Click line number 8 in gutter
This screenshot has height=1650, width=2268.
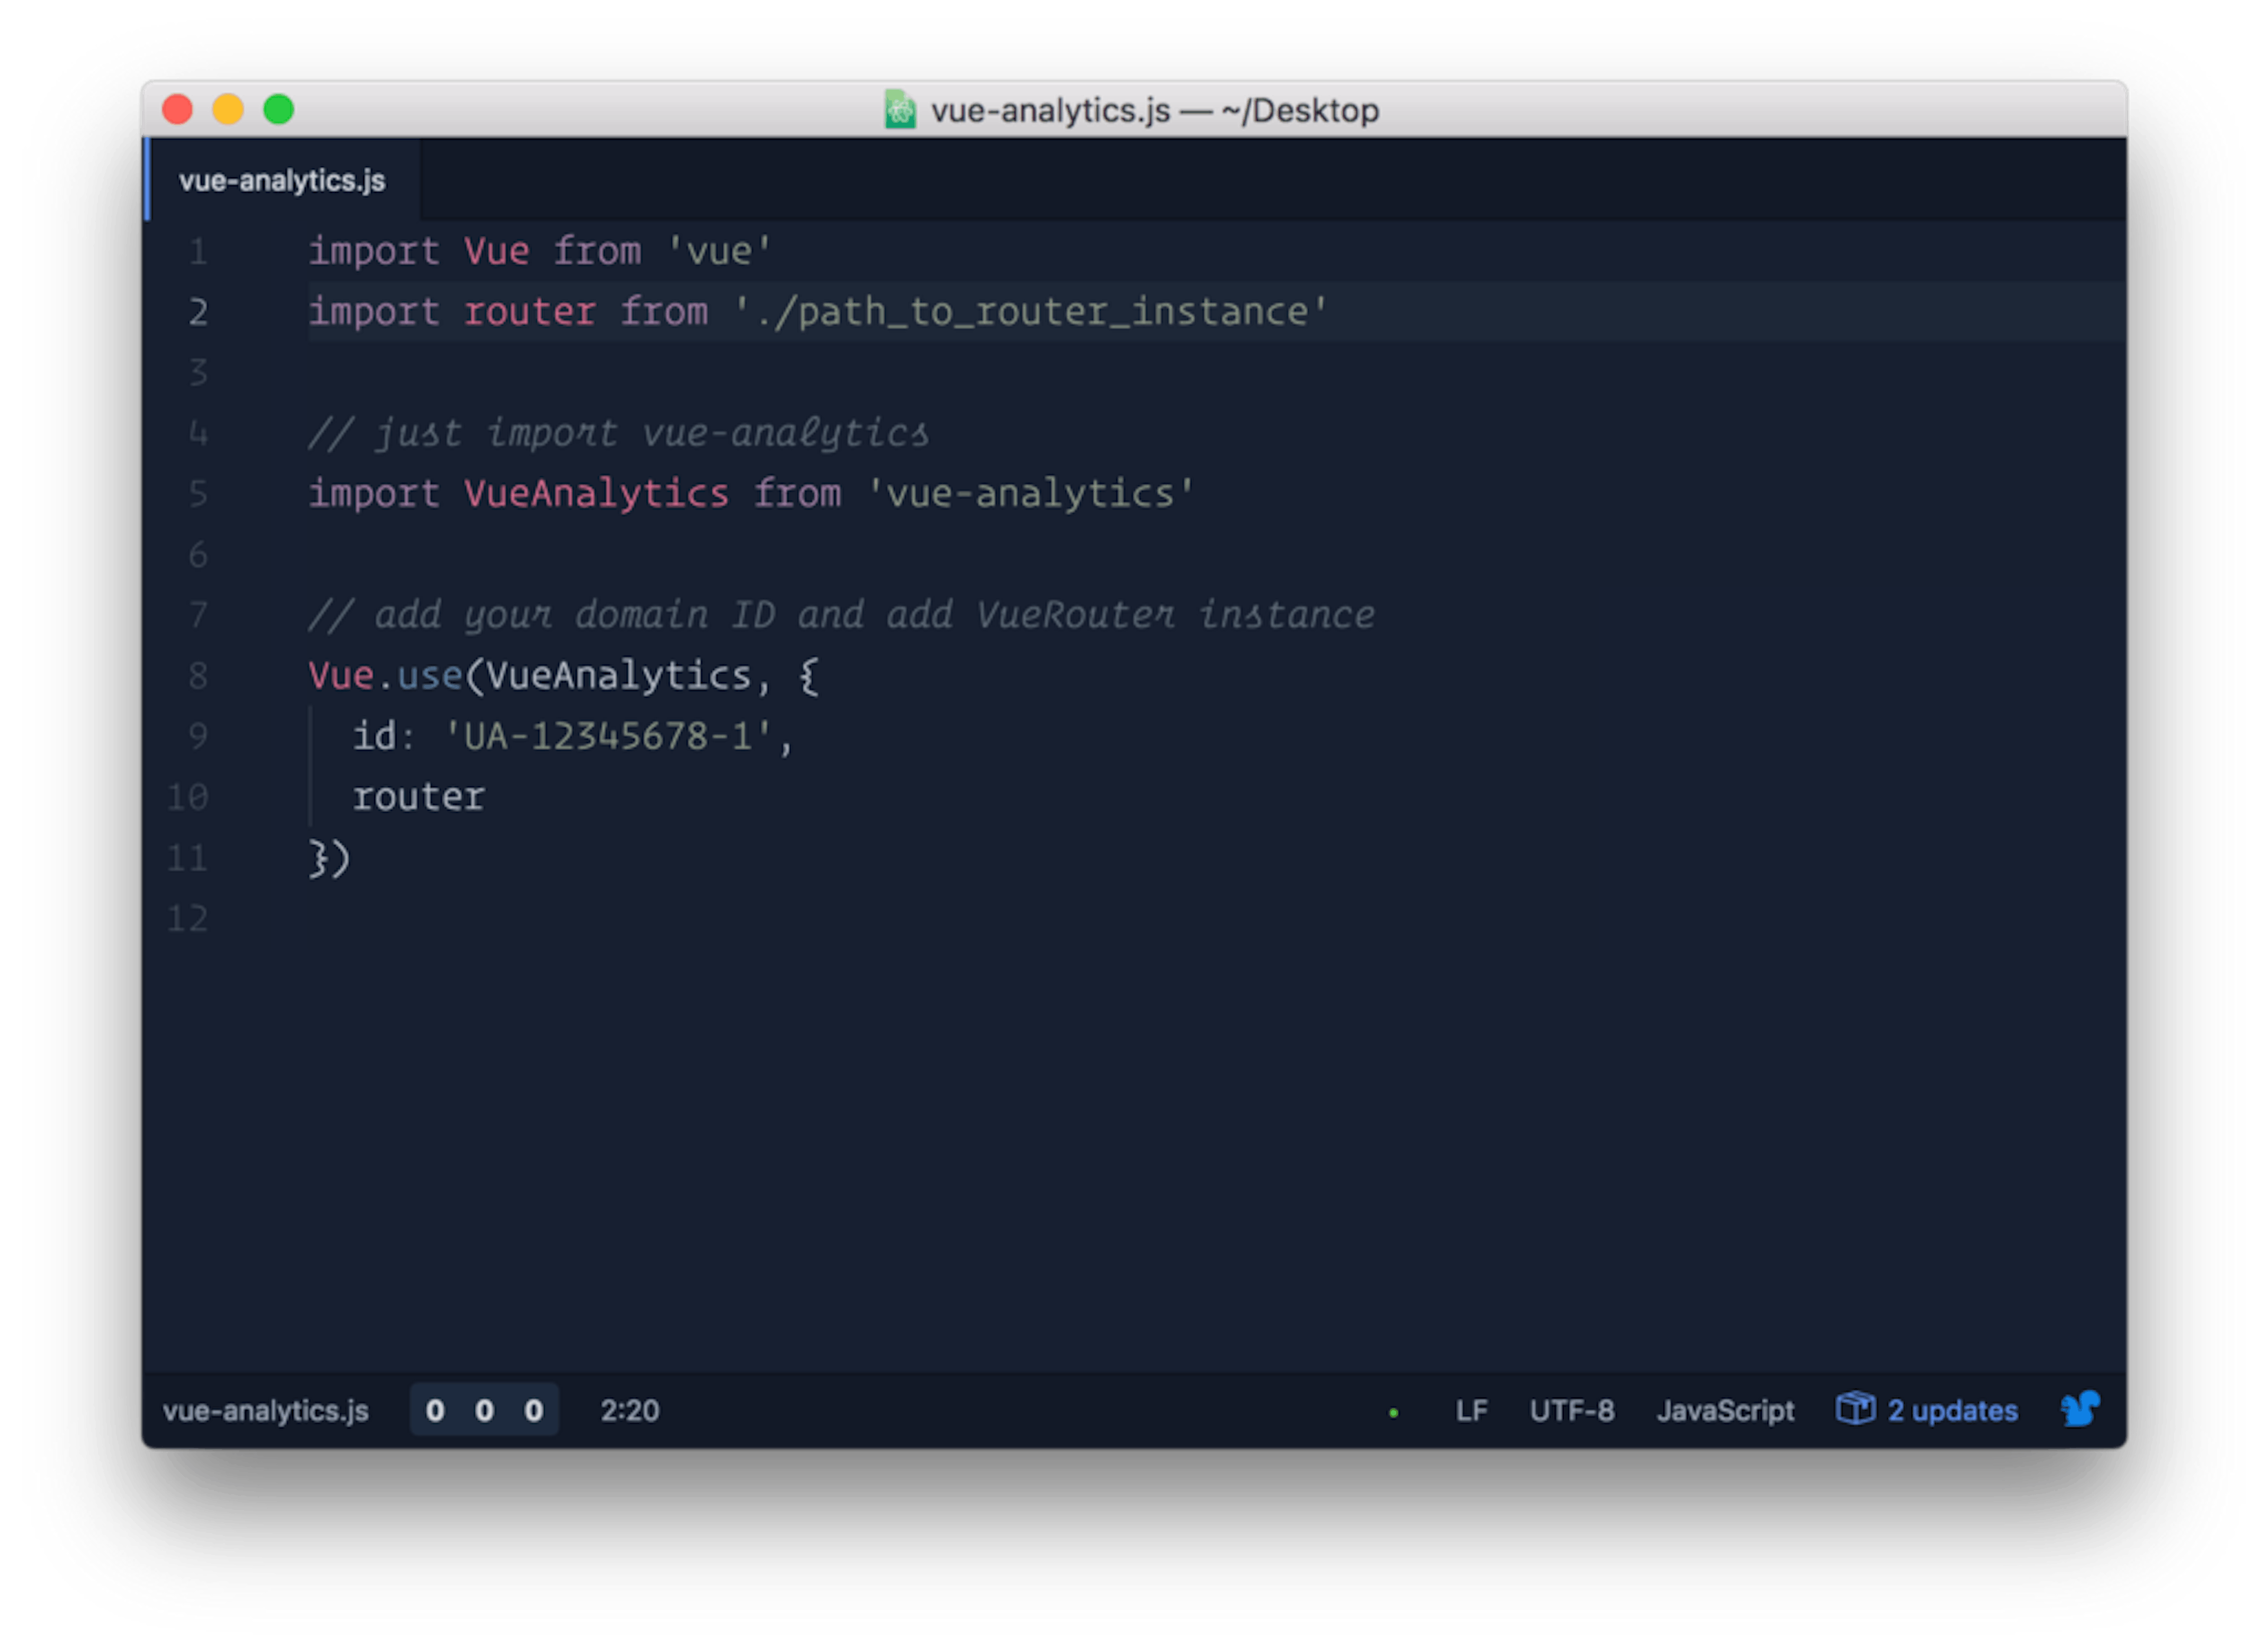pyautogui.click(x=198, y=675)
